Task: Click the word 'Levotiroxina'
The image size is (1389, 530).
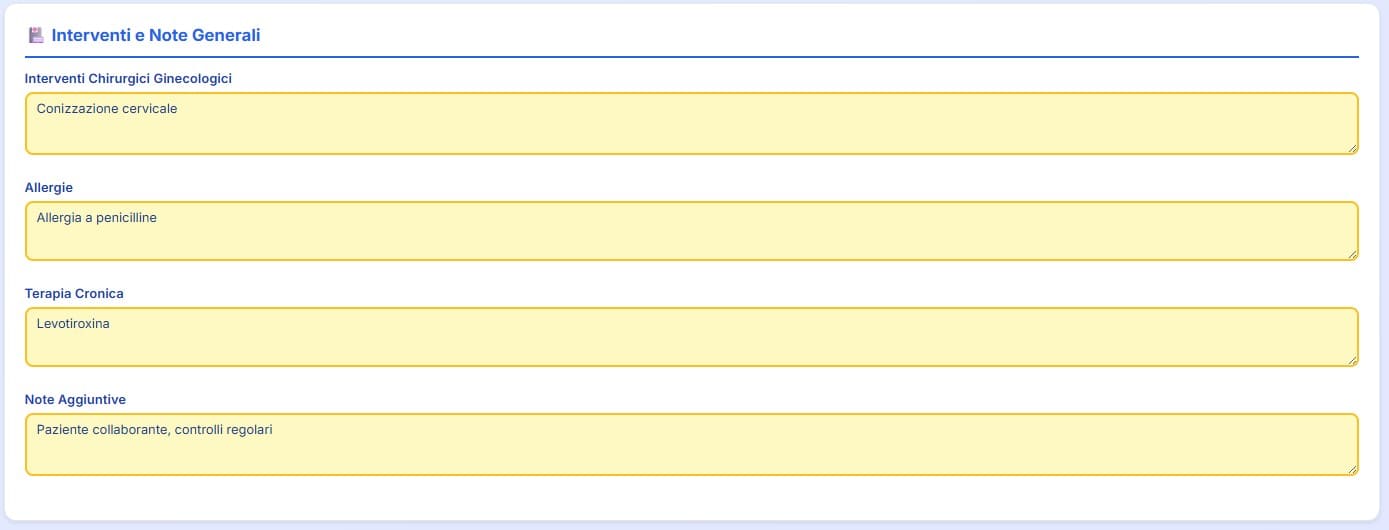Action: [x=73, y=323]
